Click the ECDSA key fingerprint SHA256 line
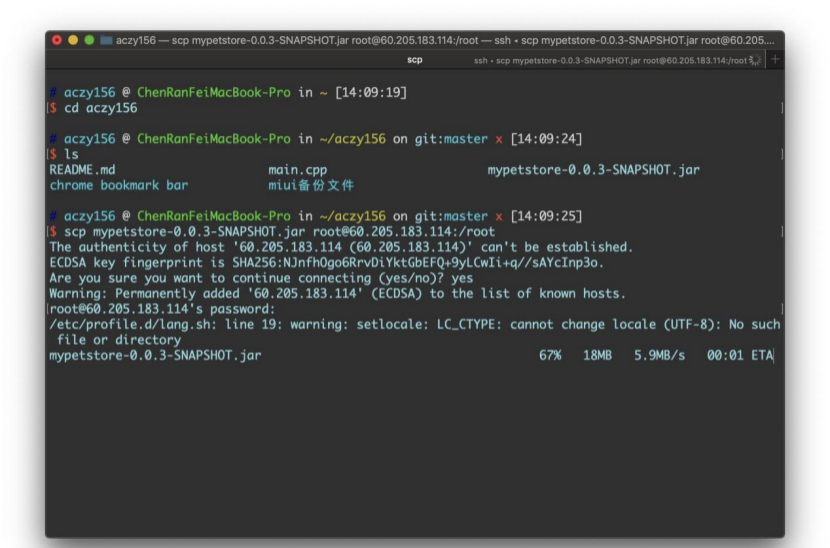This screenshot has height=548, width=830. [x=326, y=263]
